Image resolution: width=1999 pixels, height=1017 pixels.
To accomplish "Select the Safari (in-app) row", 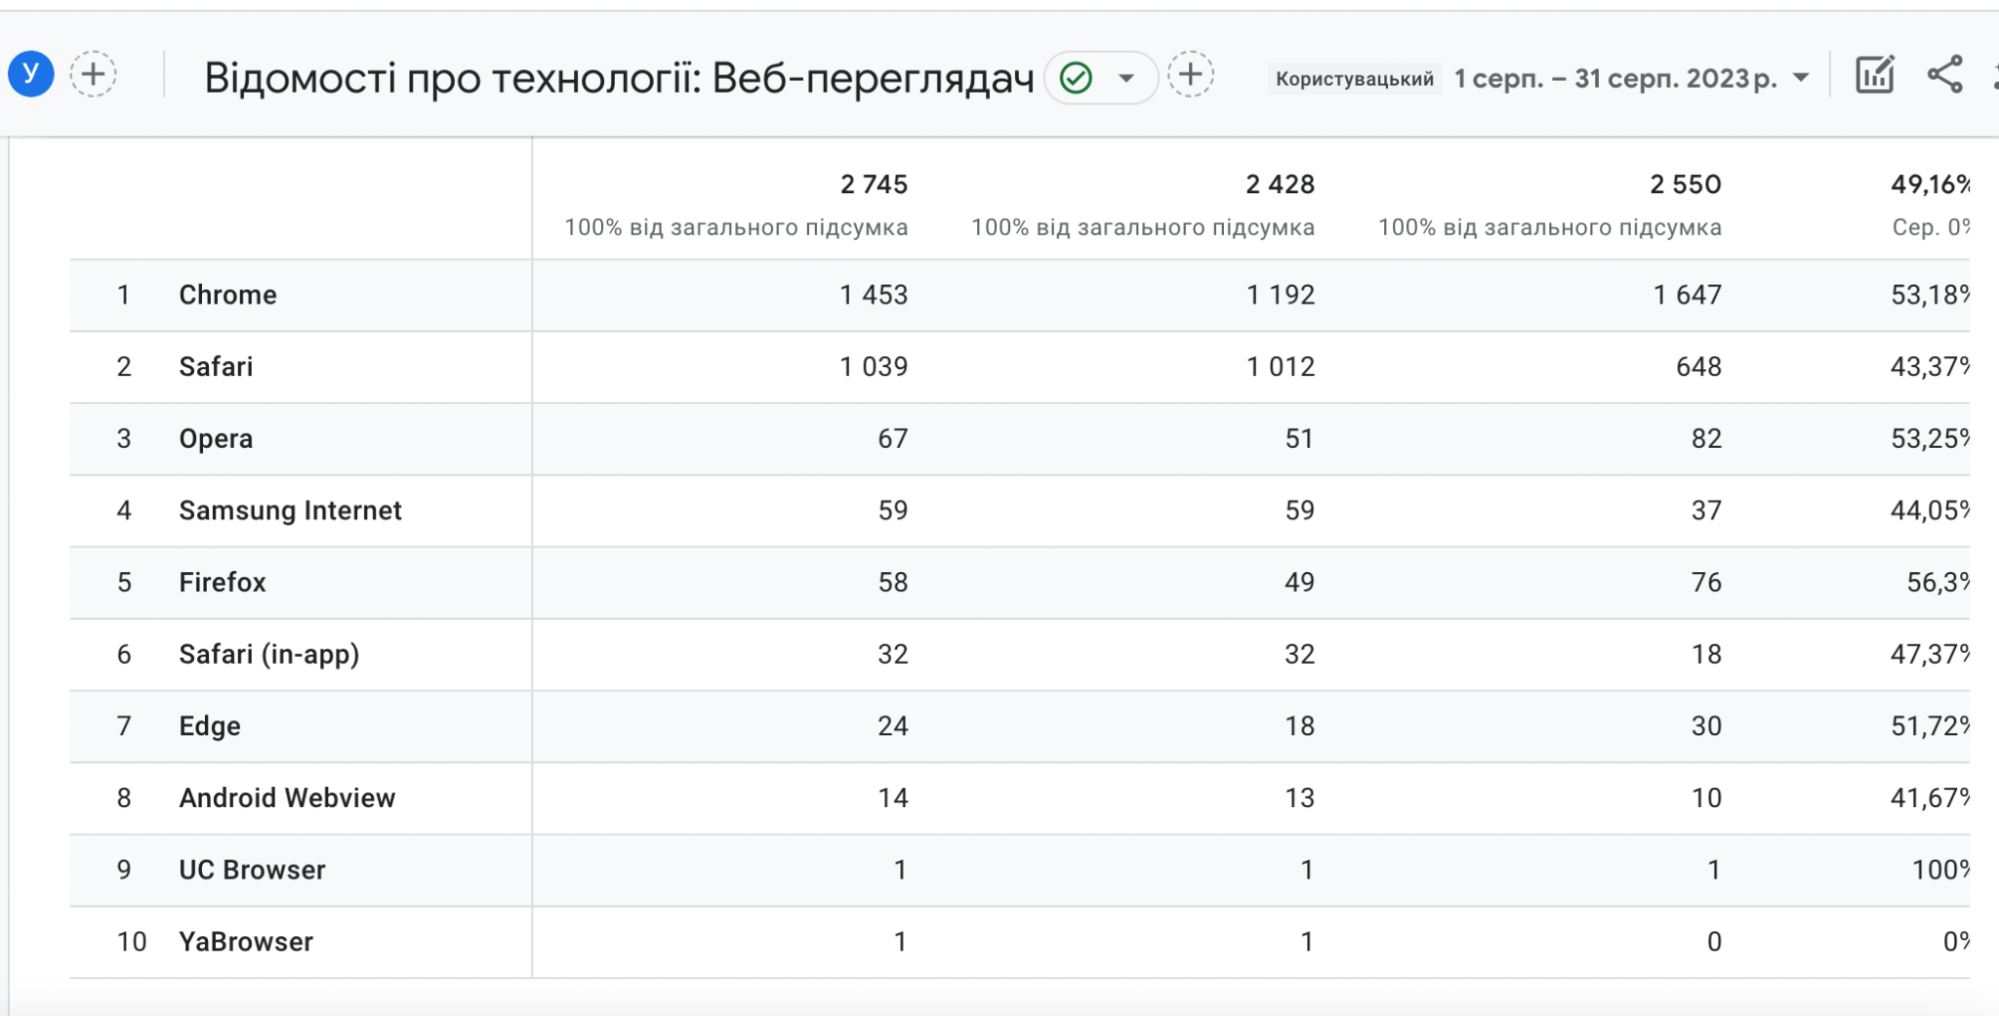I will (269, 655).
